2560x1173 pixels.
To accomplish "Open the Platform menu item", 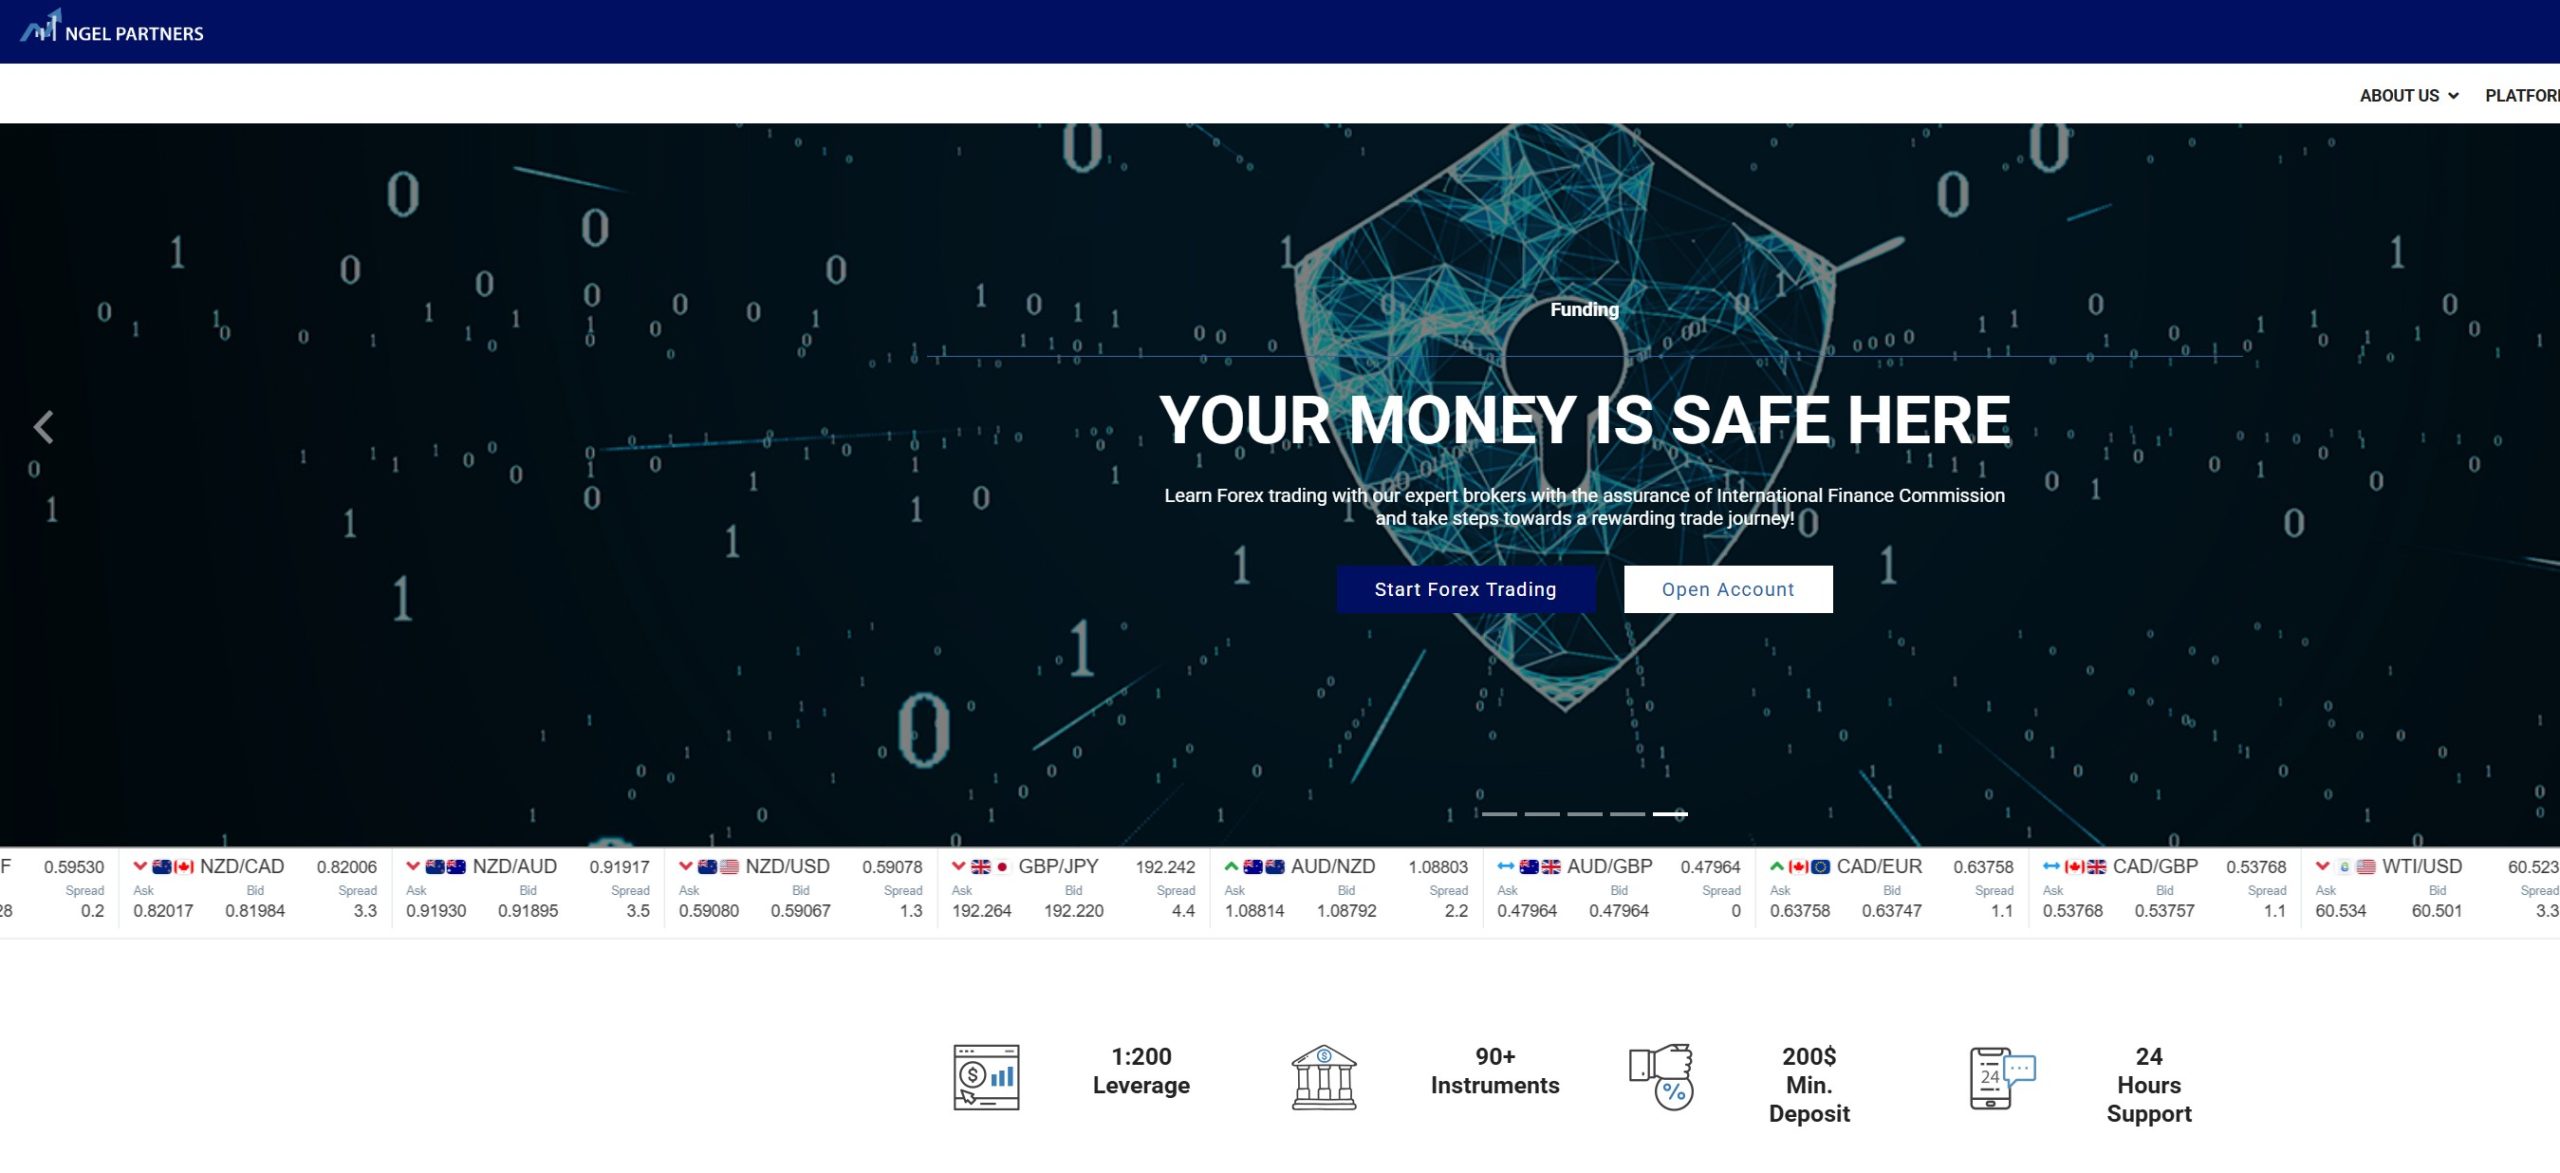I will point(2522,96).
